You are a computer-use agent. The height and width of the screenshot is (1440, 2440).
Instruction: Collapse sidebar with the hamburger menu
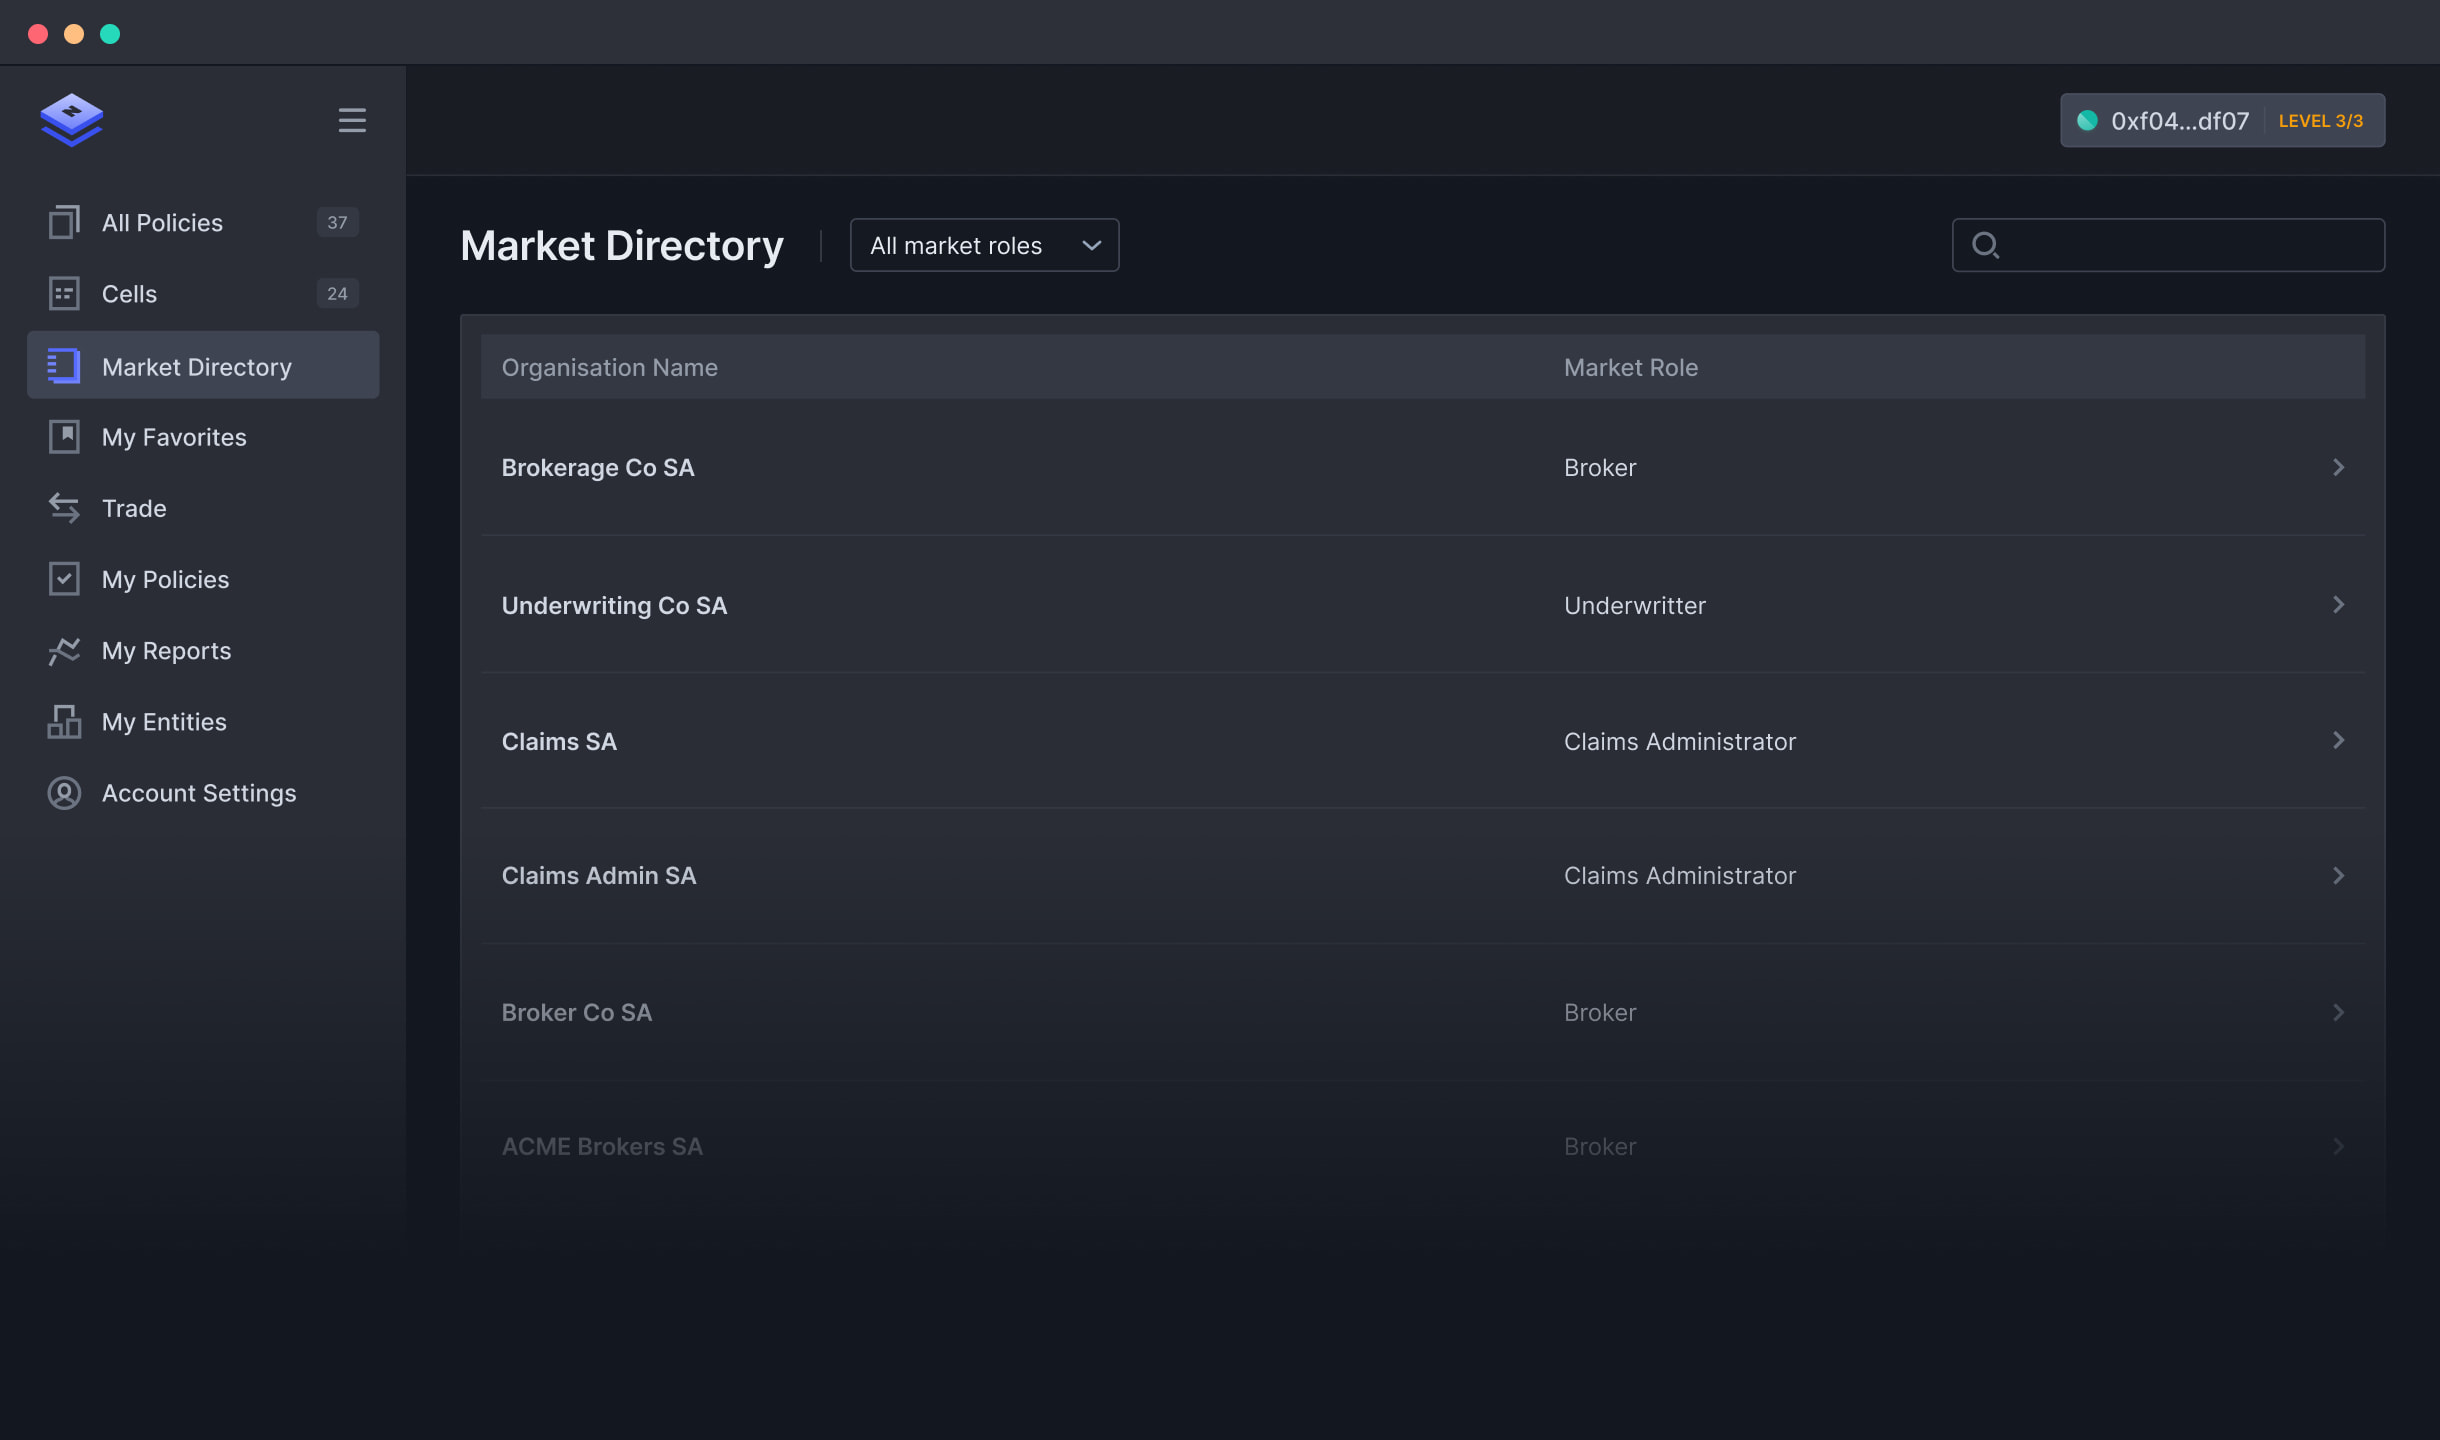352,120
